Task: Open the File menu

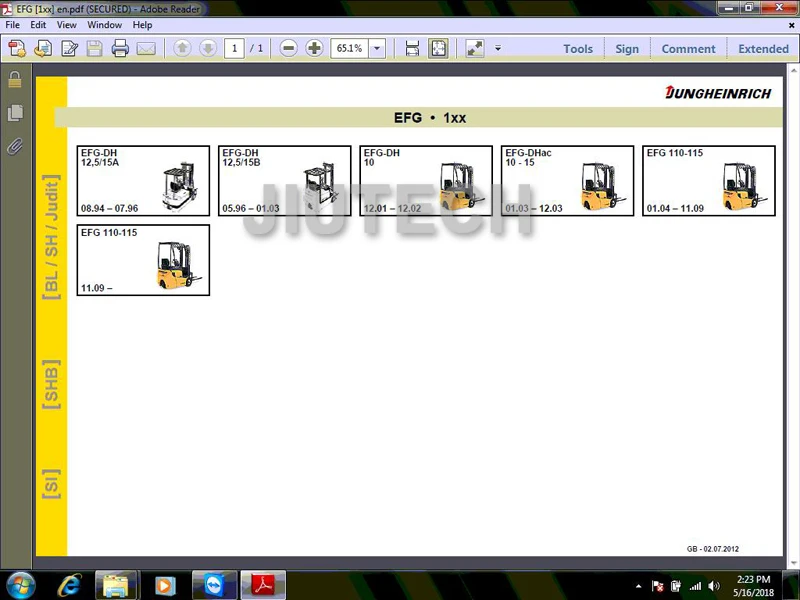Action: [x=13, y=24]
